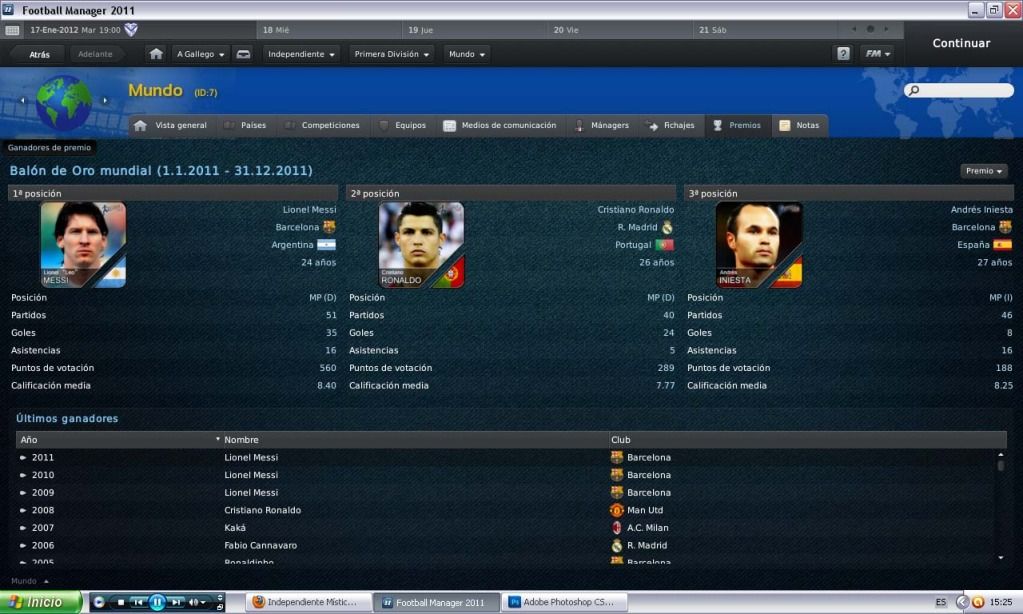The image size is (1023, 614).
Task: Click Ganadores de premio sub-tab
Action: tap(50, 147)
